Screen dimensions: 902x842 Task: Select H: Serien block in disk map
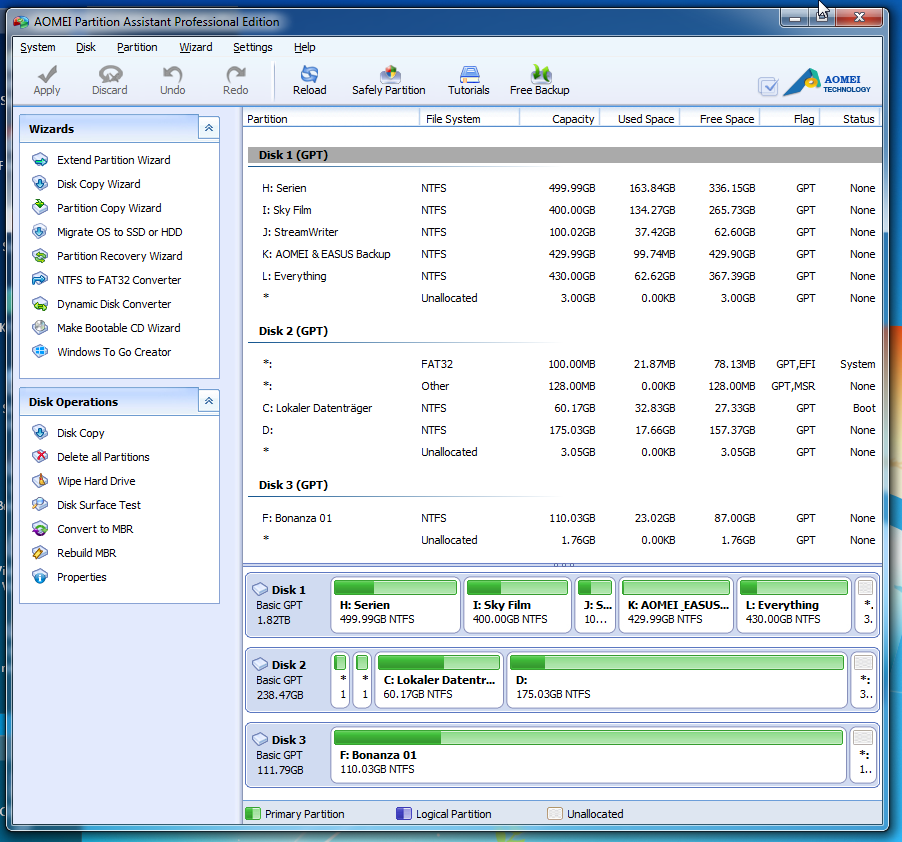[396, 605]
